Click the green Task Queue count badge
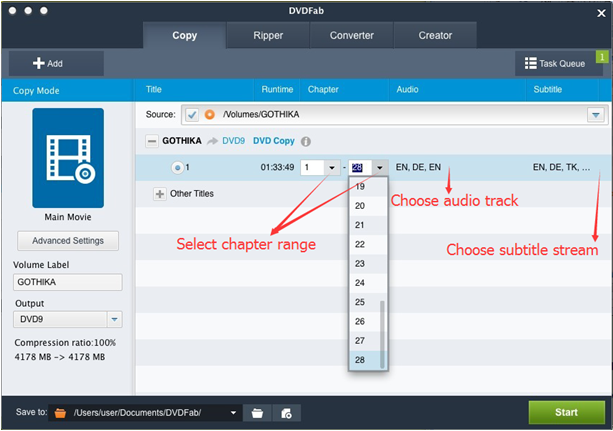The width and height of the screenshot is (613, 431). [x=602, y=57]
